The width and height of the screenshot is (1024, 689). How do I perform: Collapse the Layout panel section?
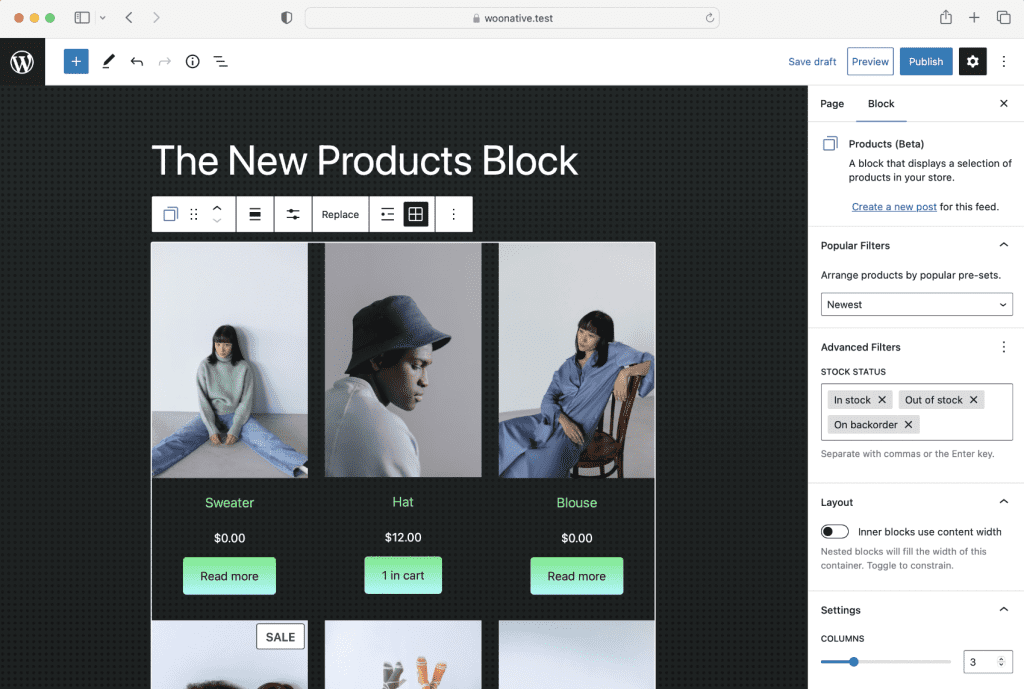click(x=1003, y=502)
